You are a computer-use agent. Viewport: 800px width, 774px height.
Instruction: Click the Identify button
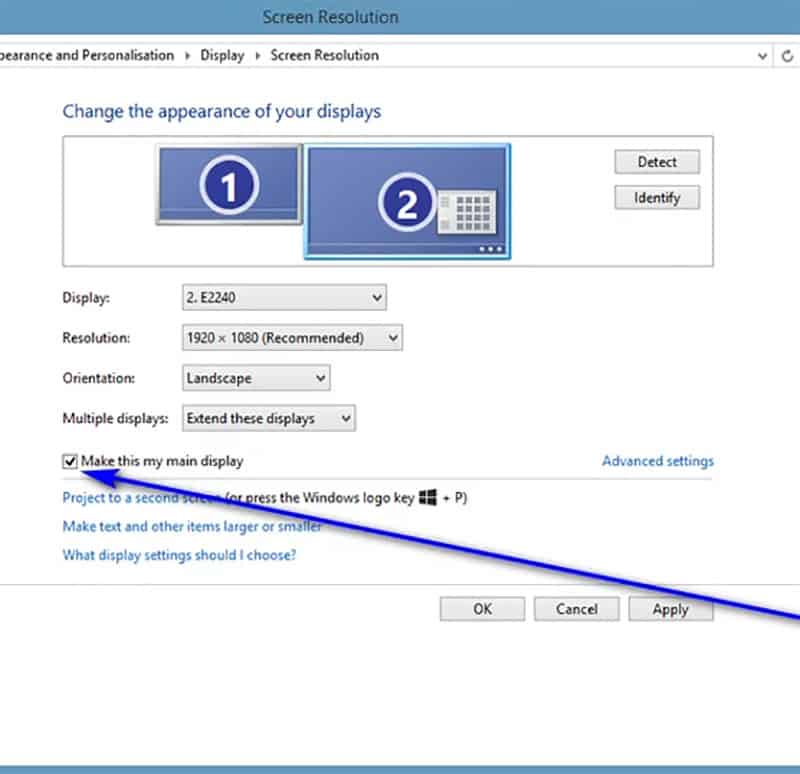pyautogui.click(x=656, y=197)
